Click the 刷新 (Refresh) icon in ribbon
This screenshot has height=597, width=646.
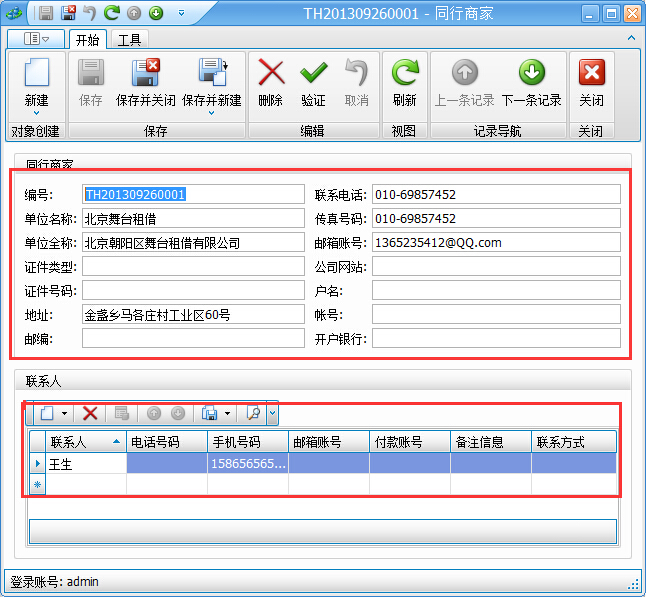click(x=405, y=73)
